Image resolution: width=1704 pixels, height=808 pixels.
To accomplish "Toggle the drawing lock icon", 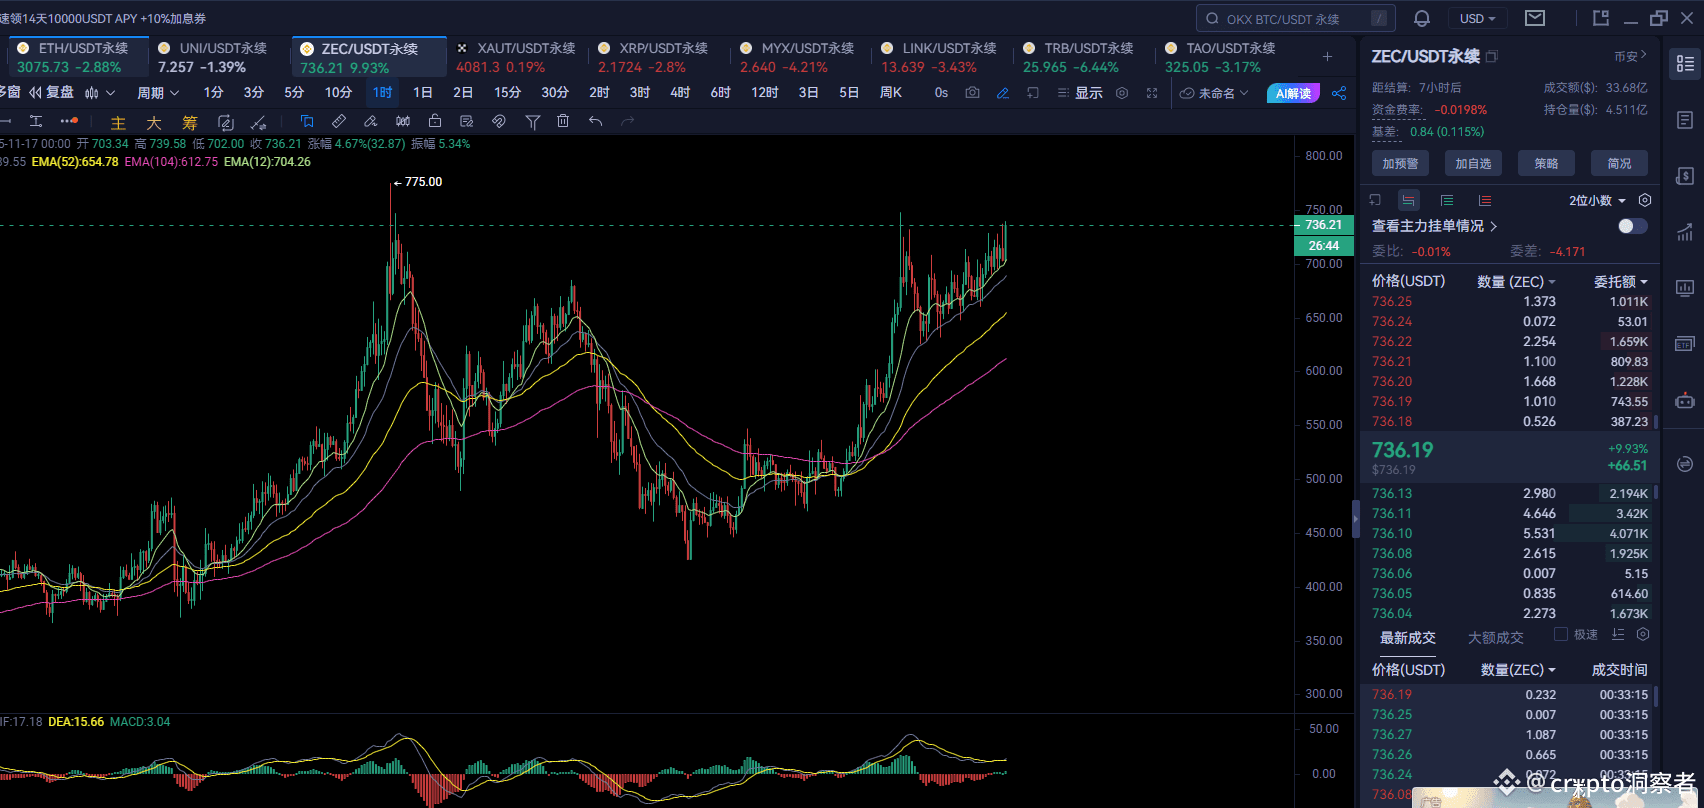I will [x=434, y=122].
